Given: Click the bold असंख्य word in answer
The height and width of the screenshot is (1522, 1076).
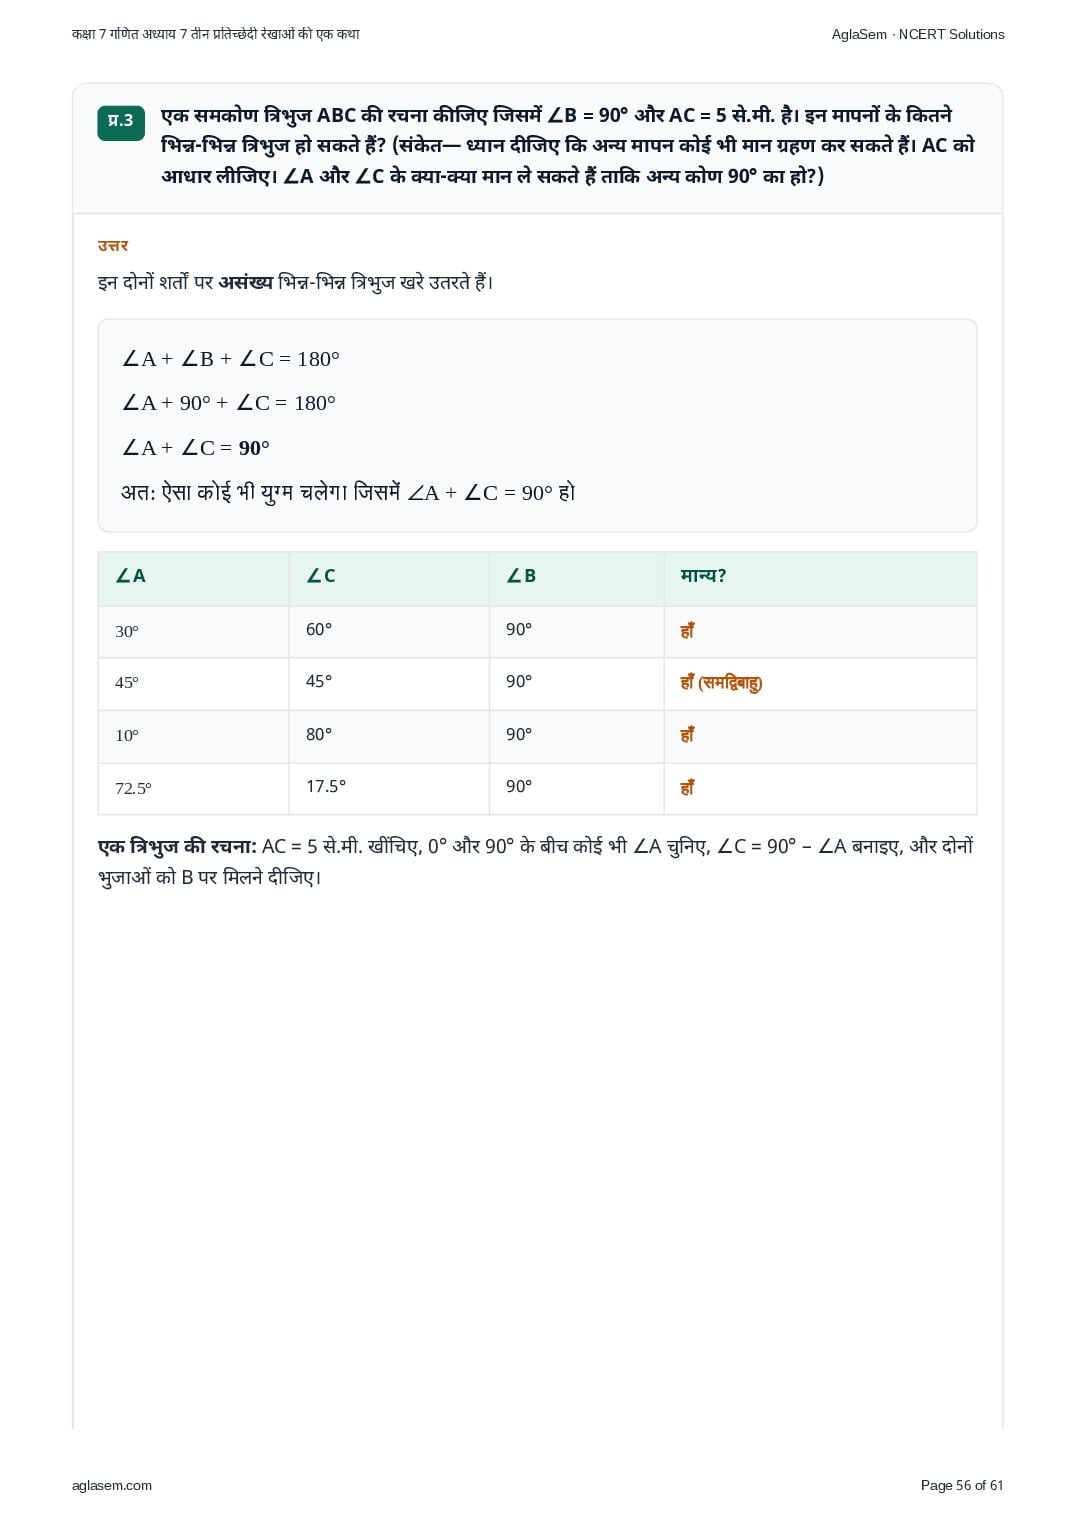Looking at the screenshot, I should click(246, 282).
